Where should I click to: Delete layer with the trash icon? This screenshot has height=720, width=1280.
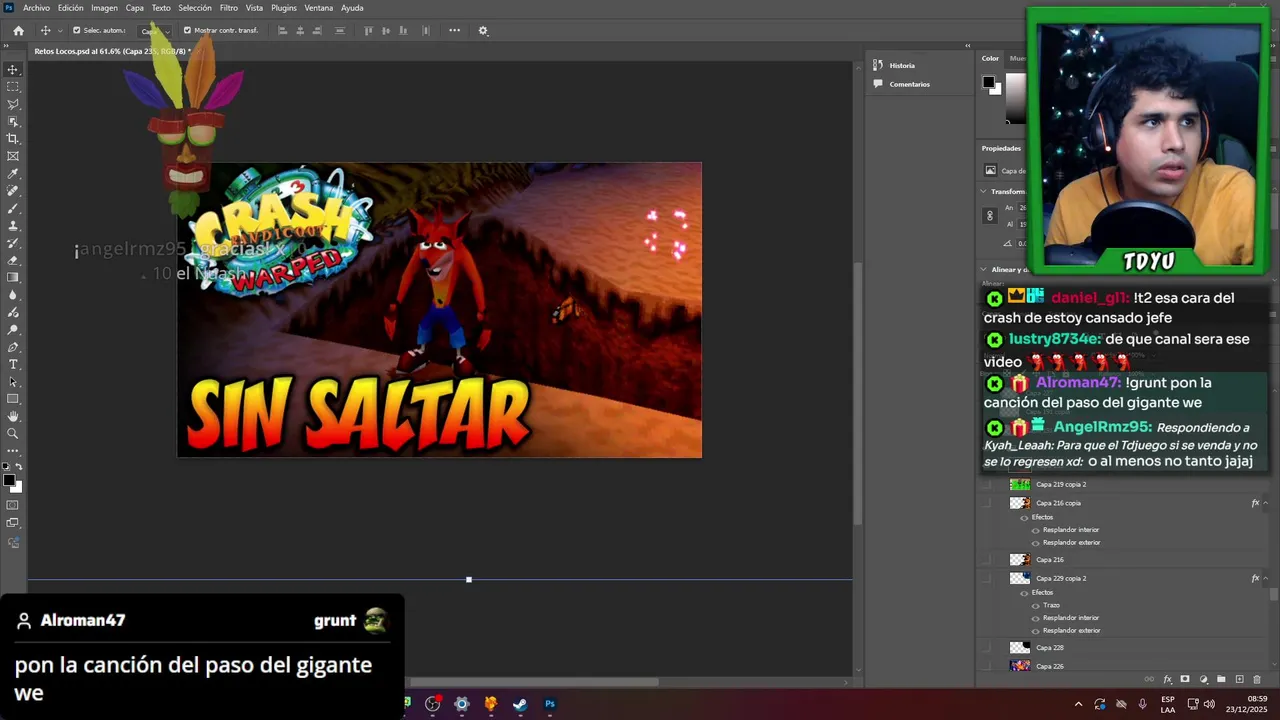(1257, 680)
